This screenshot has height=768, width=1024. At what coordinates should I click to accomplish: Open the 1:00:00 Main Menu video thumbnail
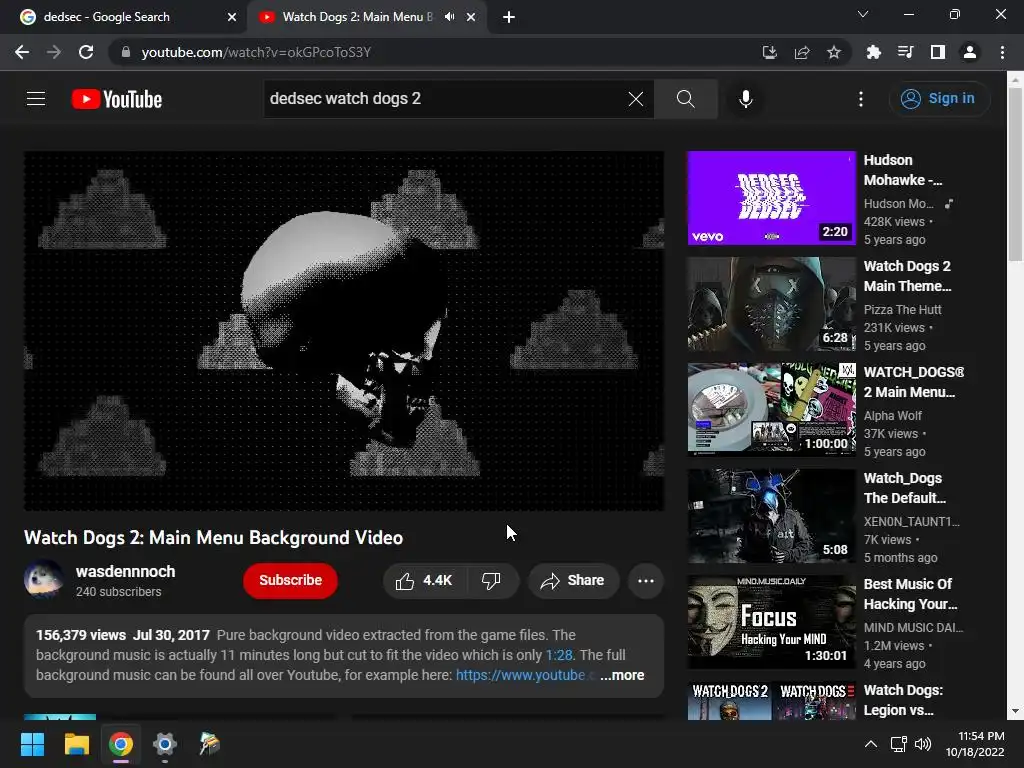pos(771,409)
